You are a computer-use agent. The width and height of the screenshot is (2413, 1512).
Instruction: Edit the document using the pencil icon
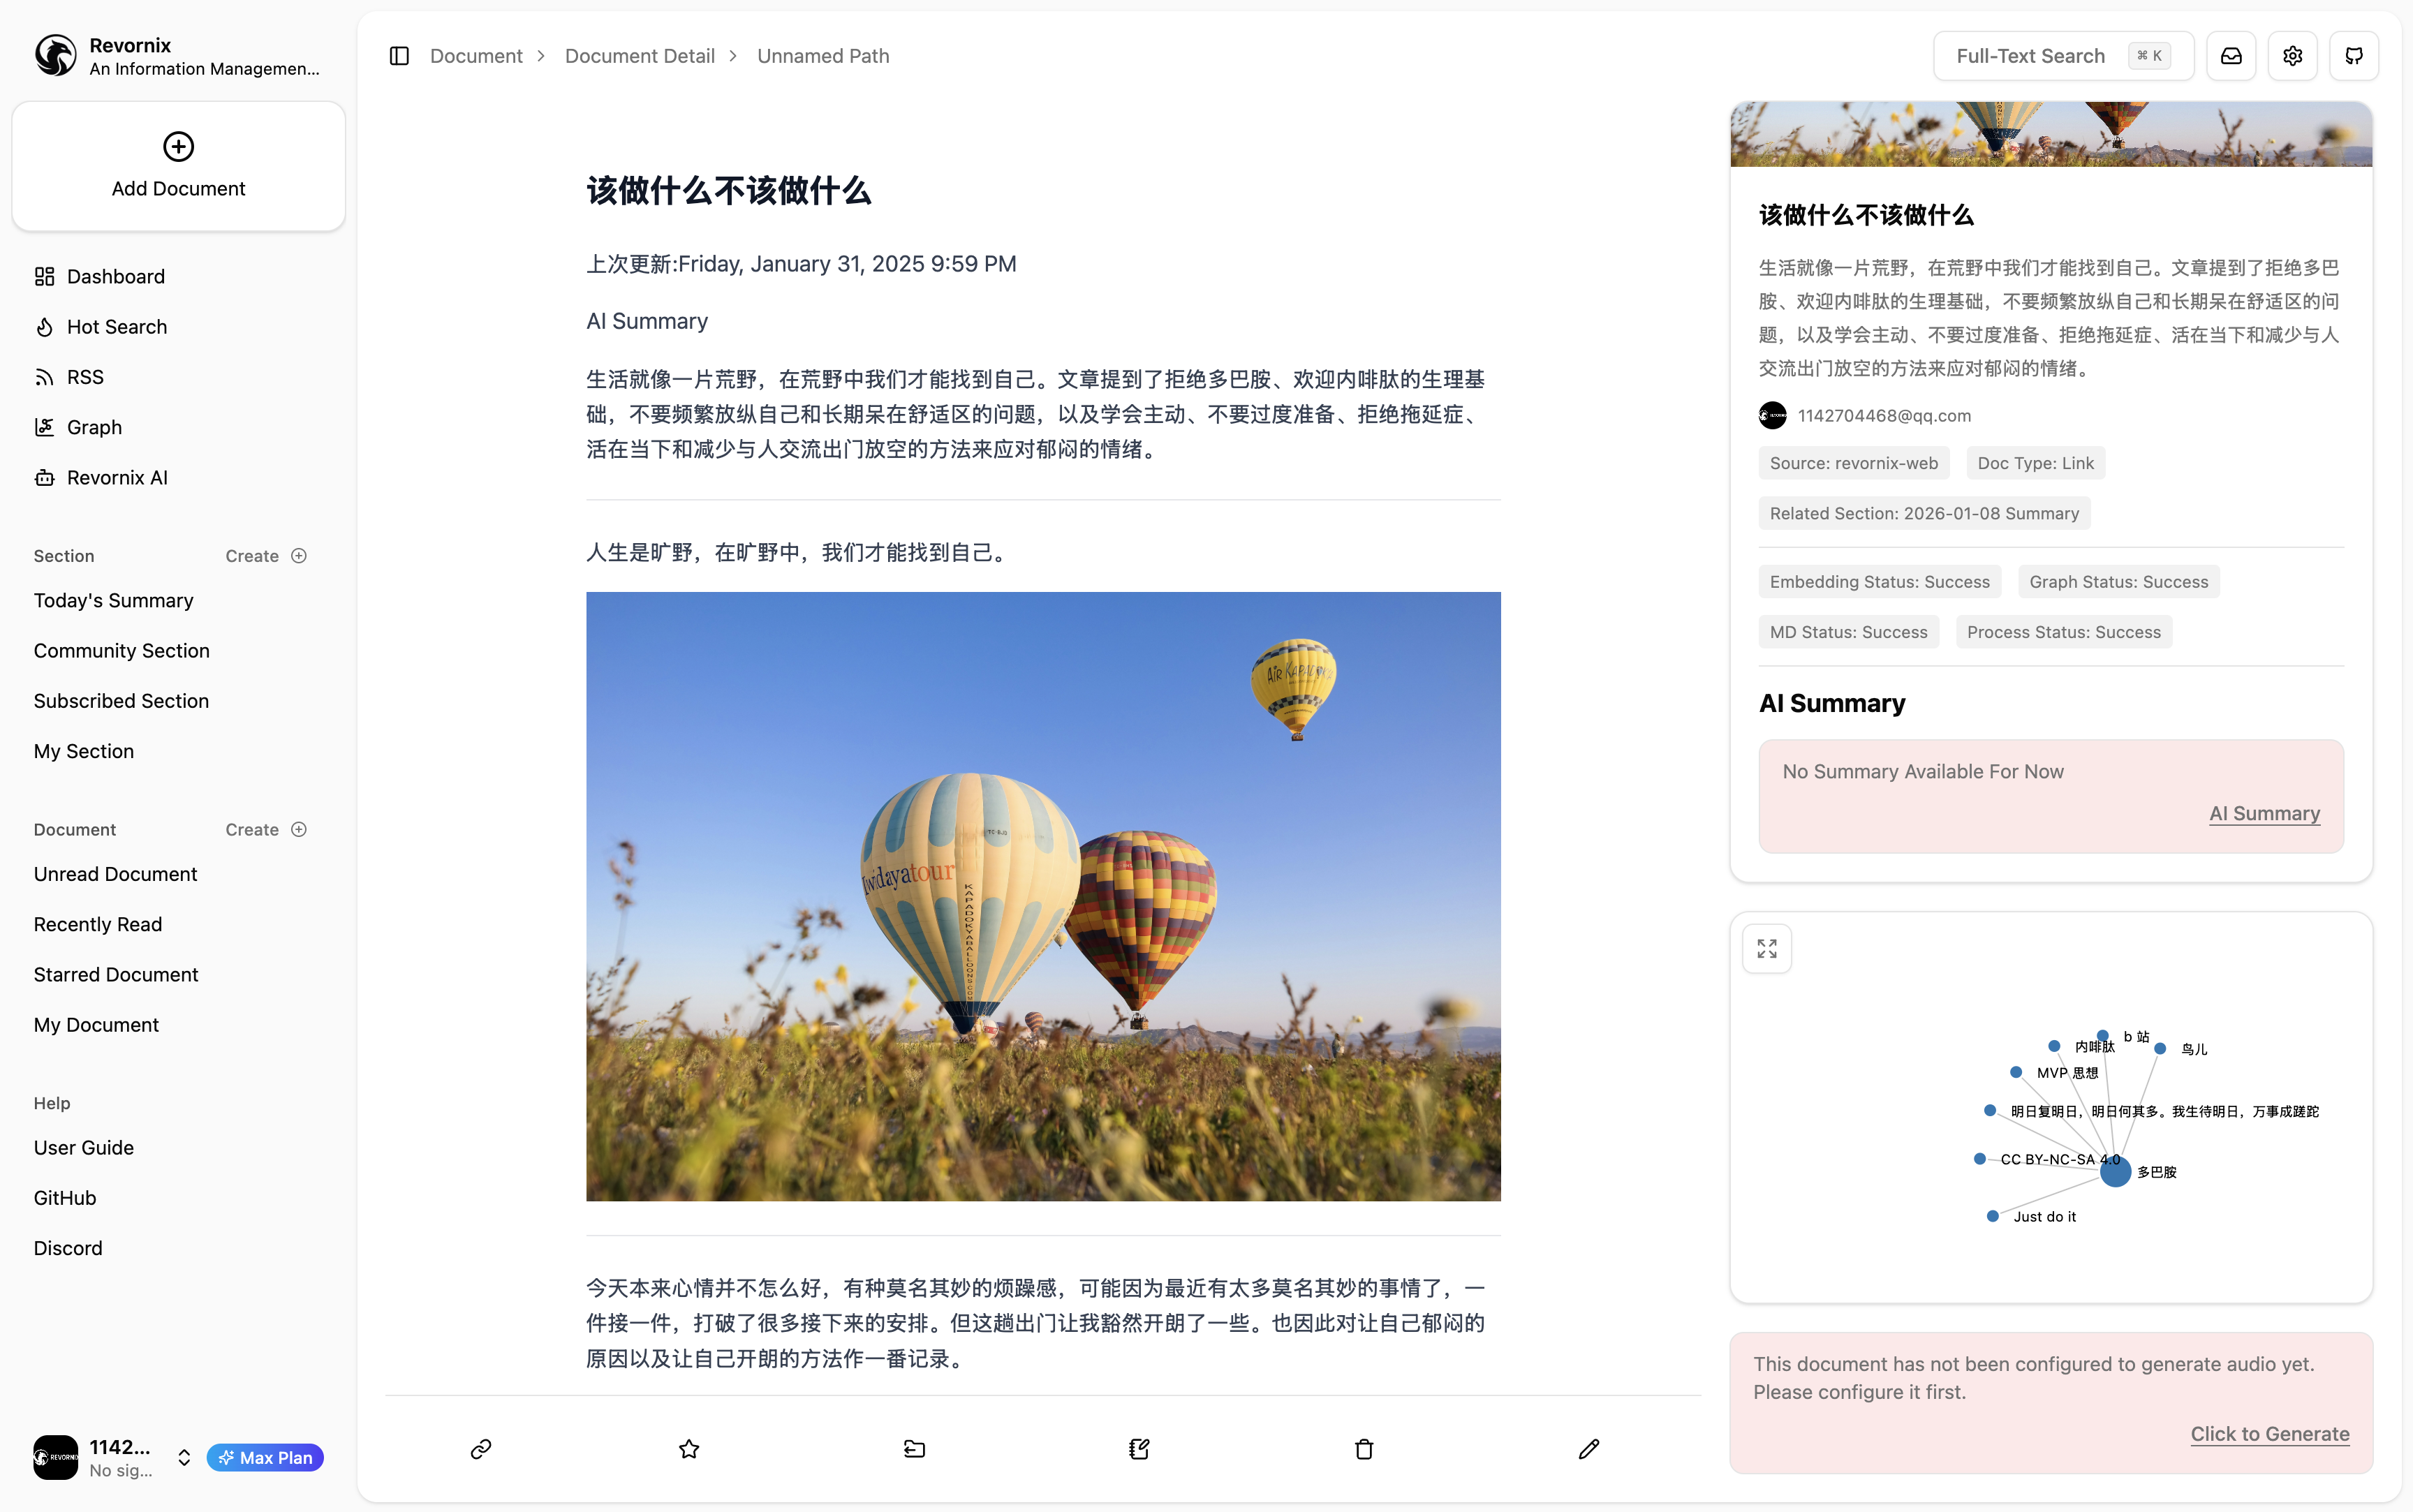[1588, 1448]
